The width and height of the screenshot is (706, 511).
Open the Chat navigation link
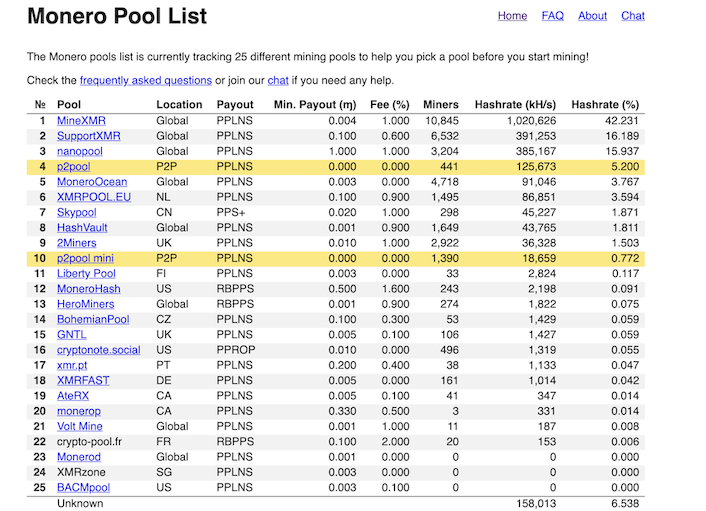[x=633, y=16]
